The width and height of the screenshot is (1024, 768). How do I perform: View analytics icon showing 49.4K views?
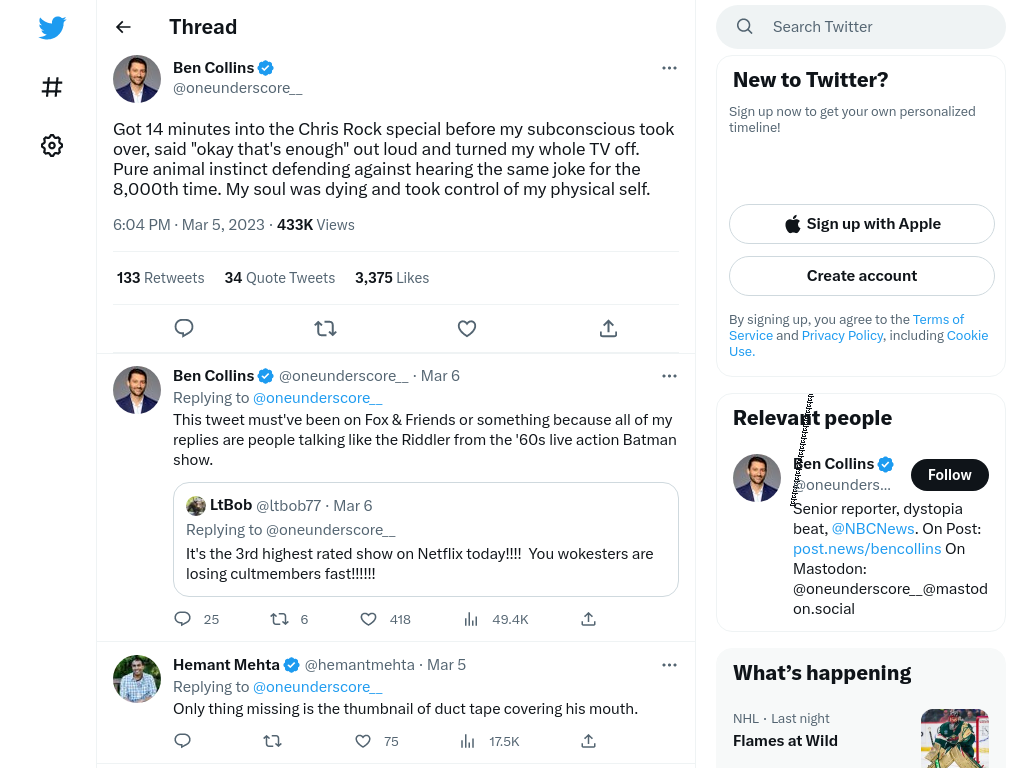click(x=471, y=619)
